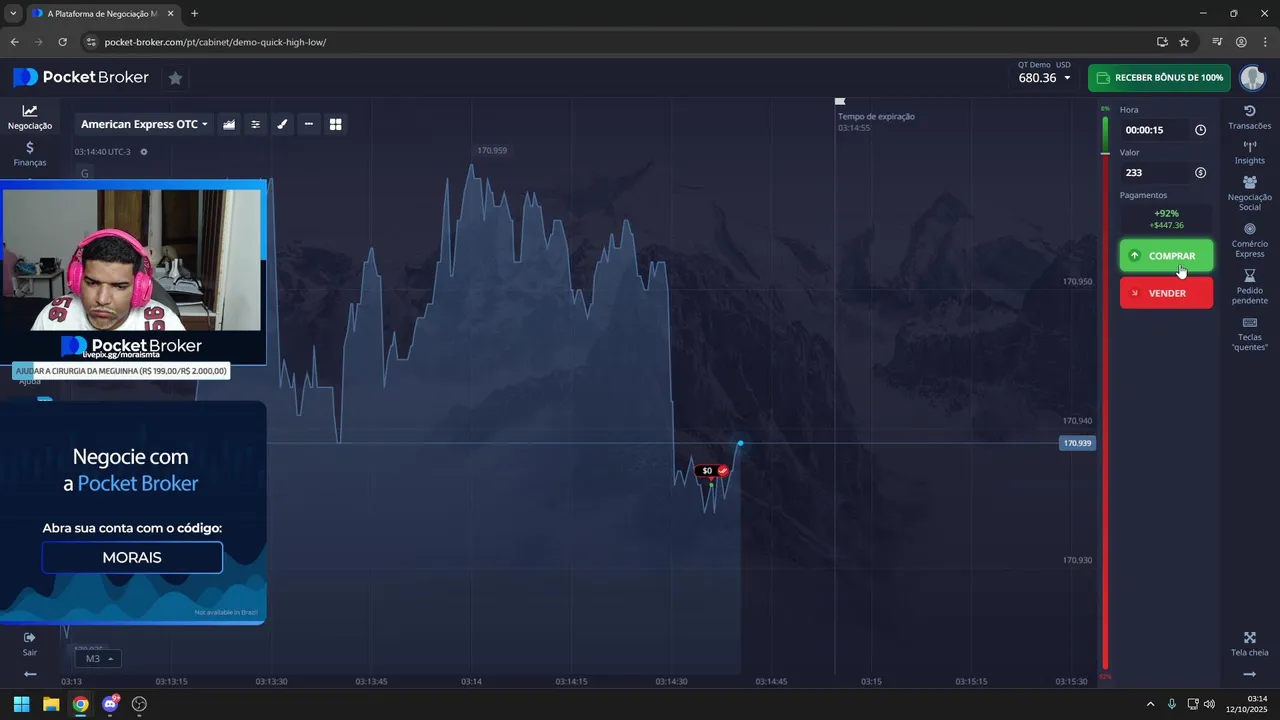The image size is (1280, 720).
Task: Open Chrome three-dot menu
Action: [1265, 42]
